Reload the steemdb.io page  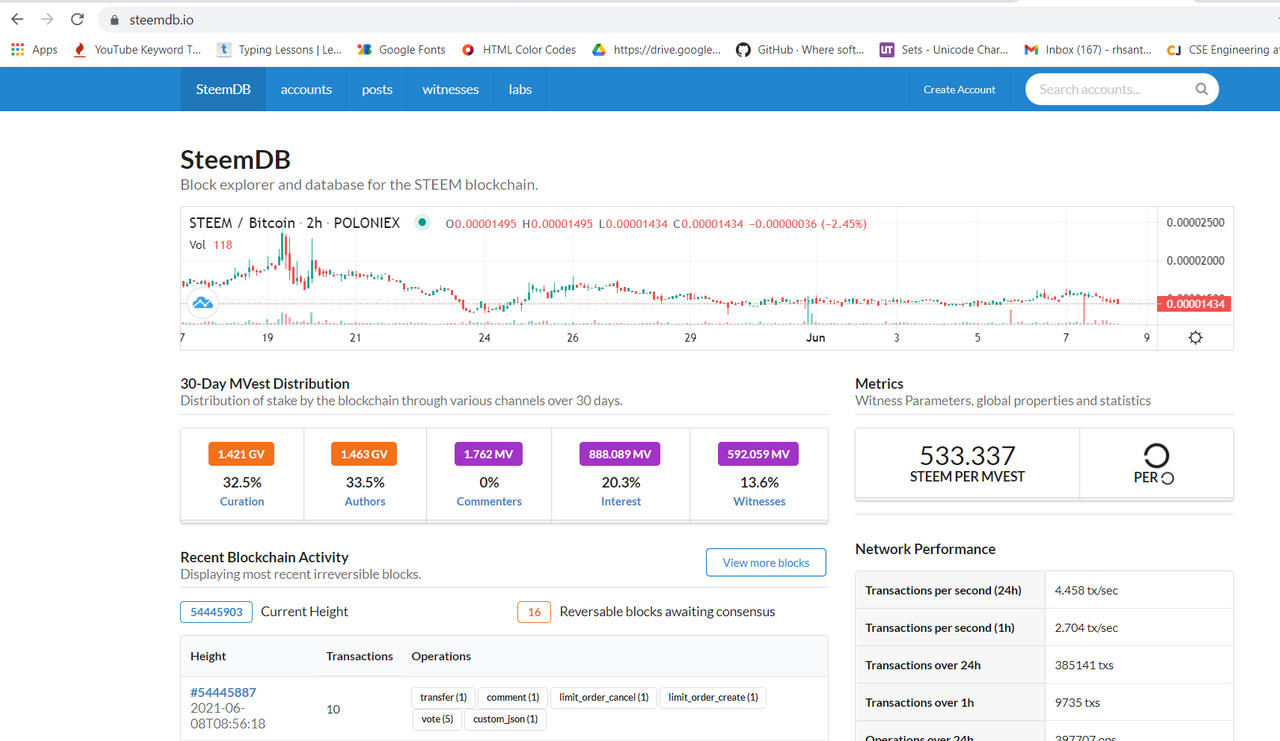78,19
